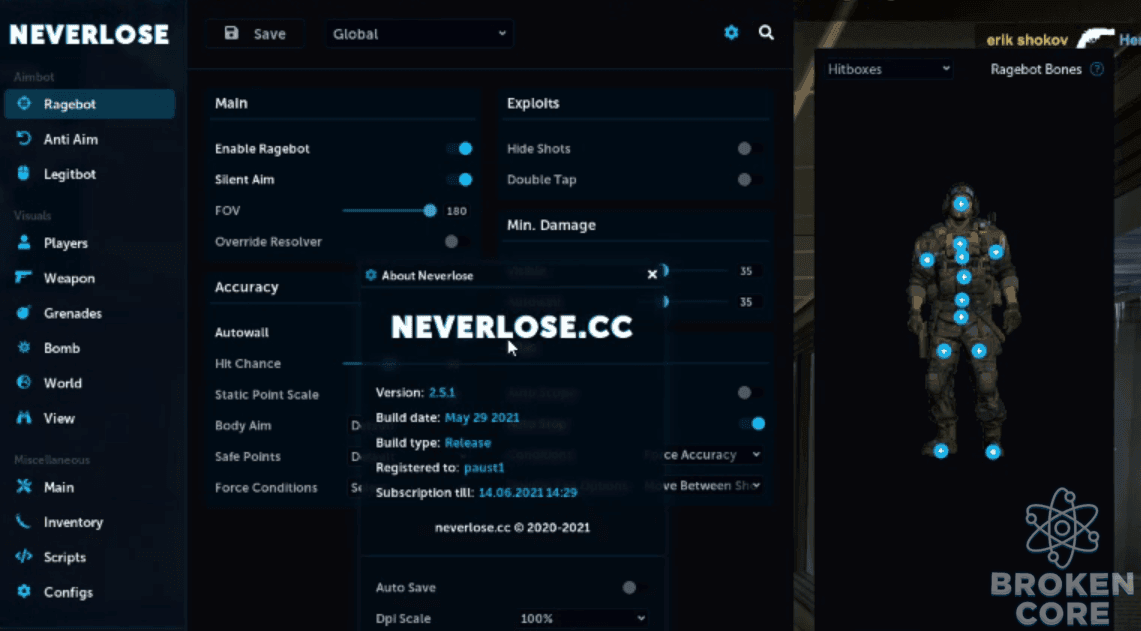This screenshot has width=1141, height=631.
Task: Open the Scripts code icon
Action: (x=24, y=556)
